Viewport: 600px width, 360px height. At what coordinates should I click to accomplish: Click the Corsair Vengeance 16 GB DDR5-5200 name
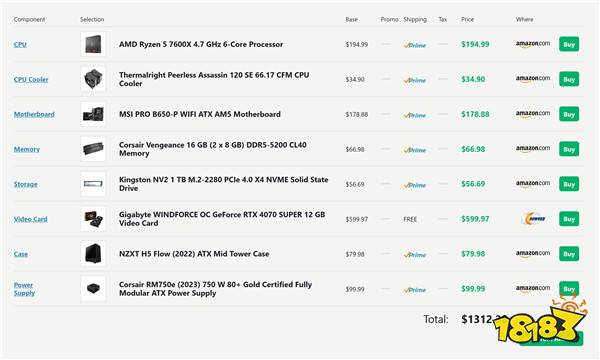coord(213,149)
